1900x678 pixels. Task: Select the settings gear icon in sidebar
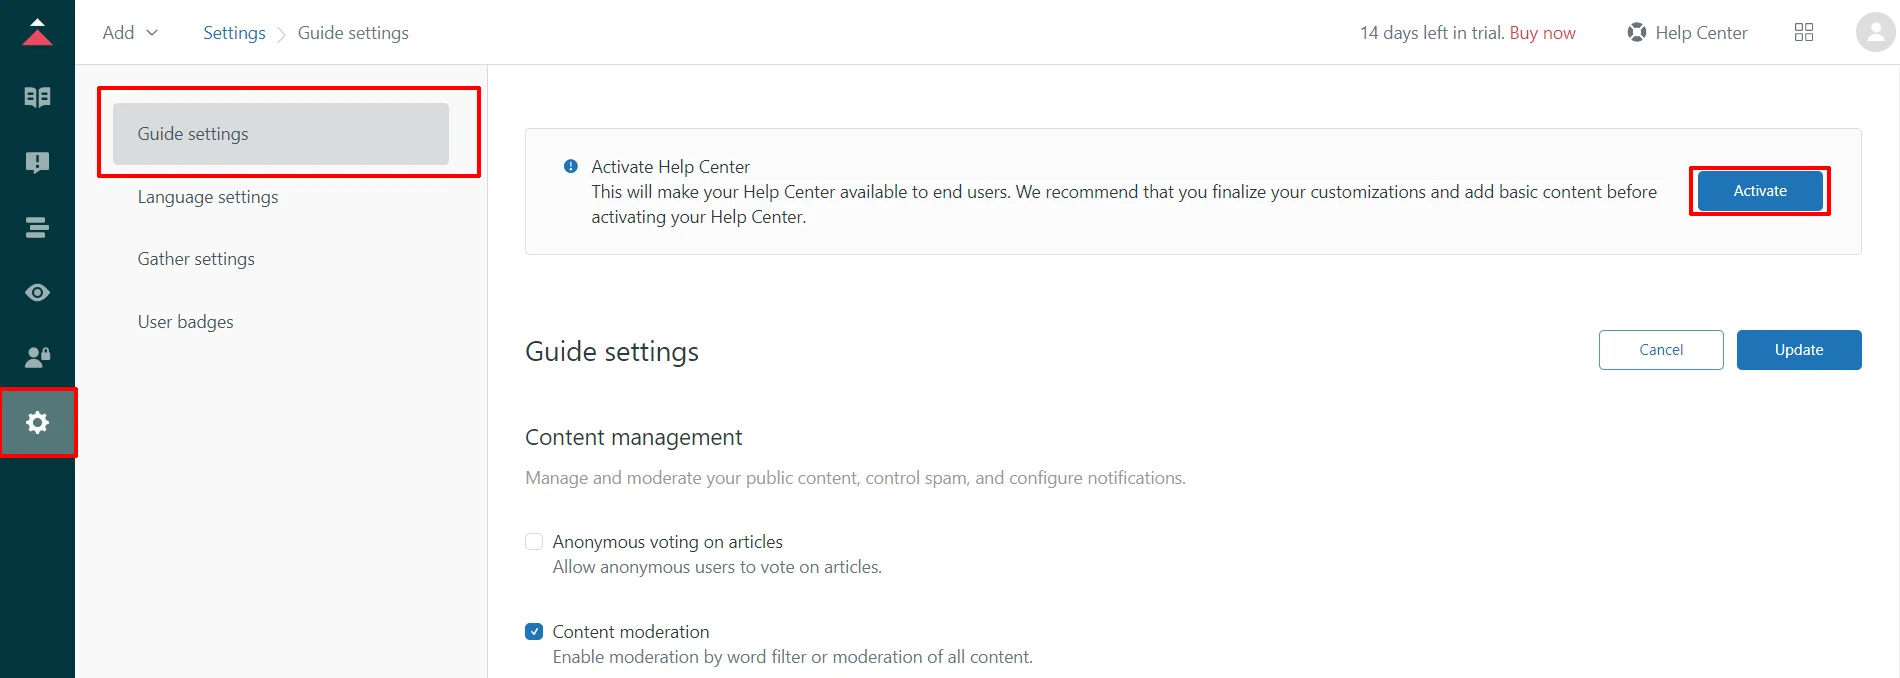(37, 422)
